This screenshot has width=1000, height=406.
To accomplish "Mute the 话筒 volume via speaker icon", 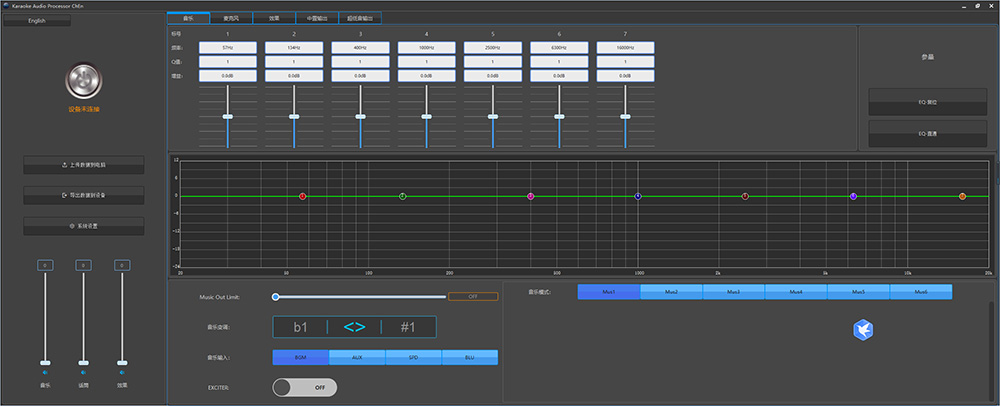I will click(83, 372).
